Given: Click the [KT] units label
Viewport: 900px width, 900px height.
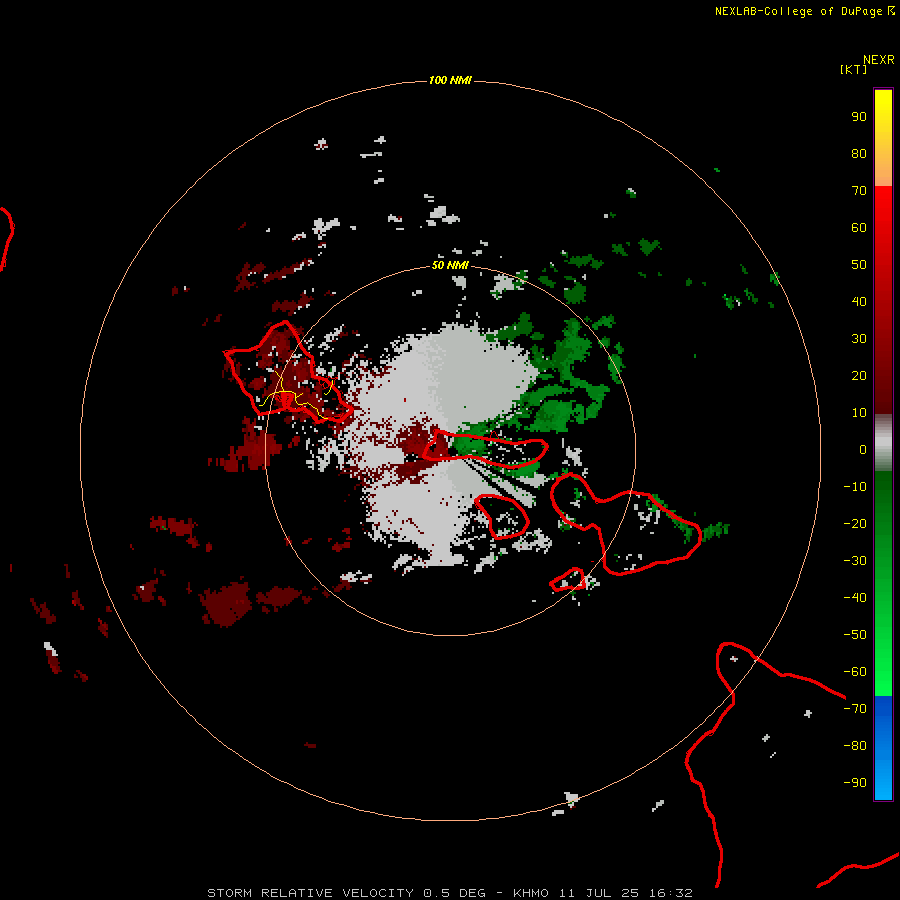Looking at the screenshot, I should 853,69.
